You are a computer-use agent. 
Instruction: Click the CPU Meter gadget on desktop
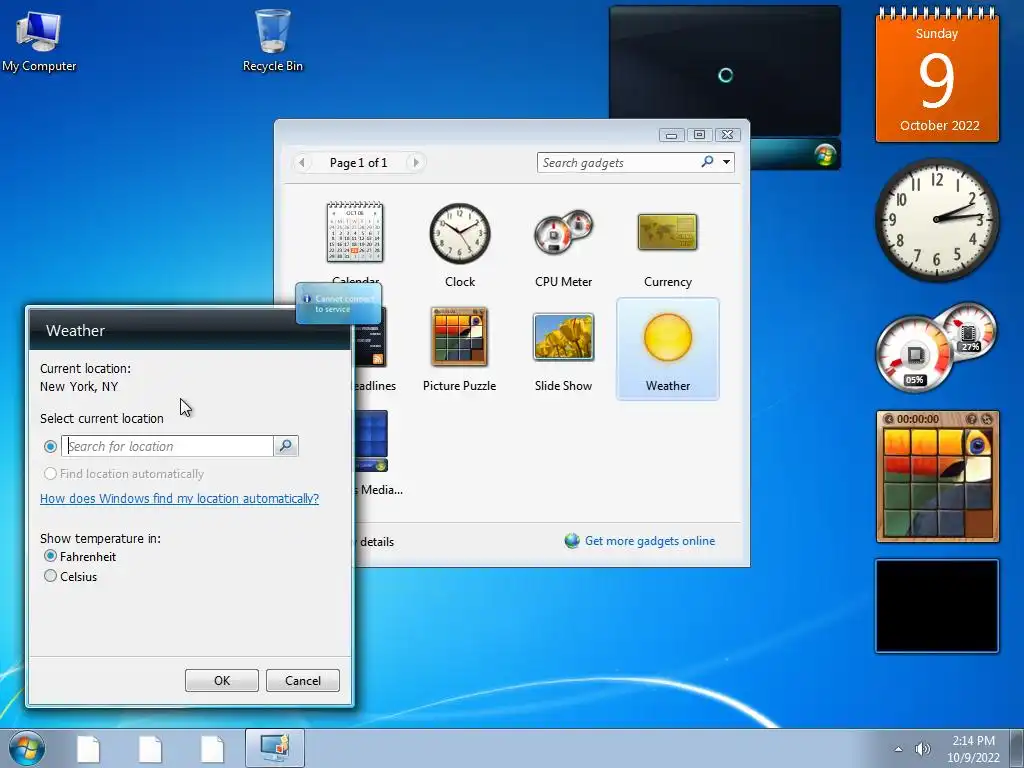click(936, 347)
